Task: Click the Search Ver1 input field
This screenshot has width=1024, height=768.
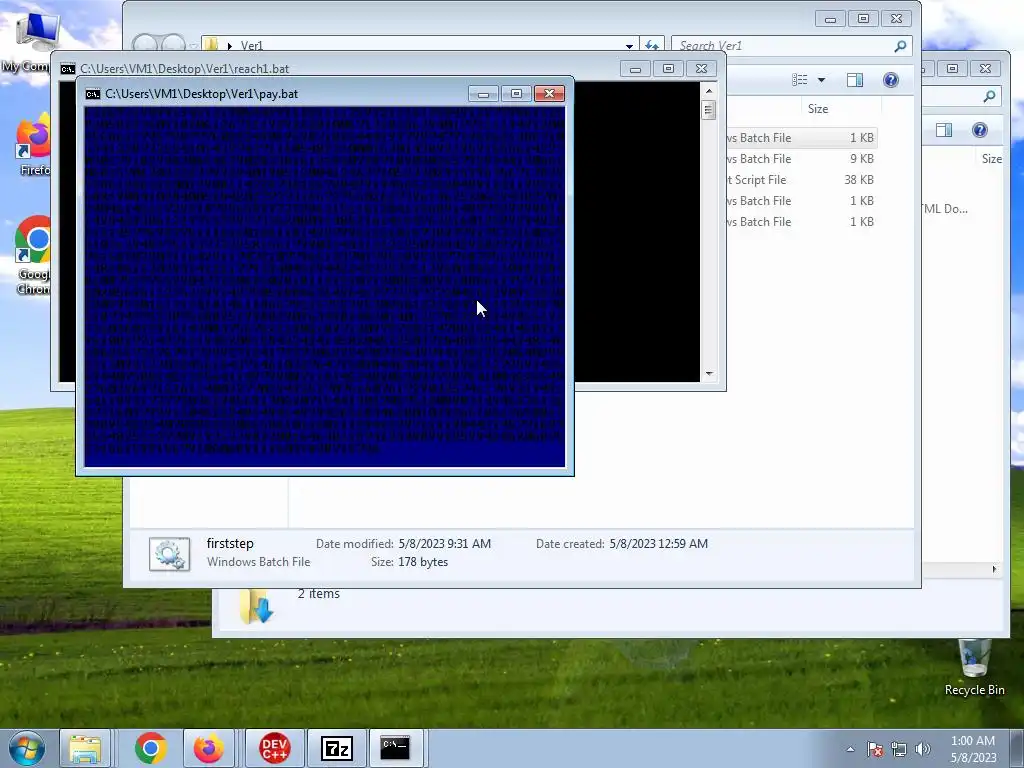Action: [782, 46]
